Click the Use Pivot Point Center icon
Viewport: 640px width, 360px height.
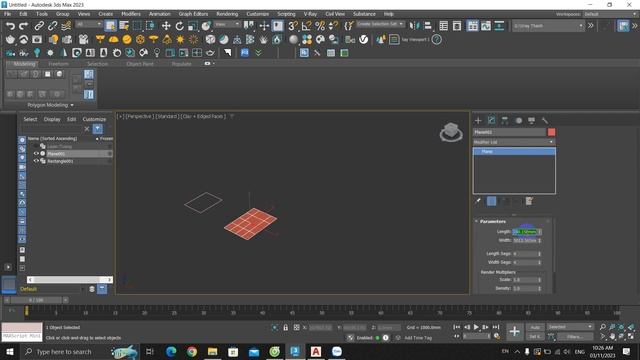click(x=249, y=26)
